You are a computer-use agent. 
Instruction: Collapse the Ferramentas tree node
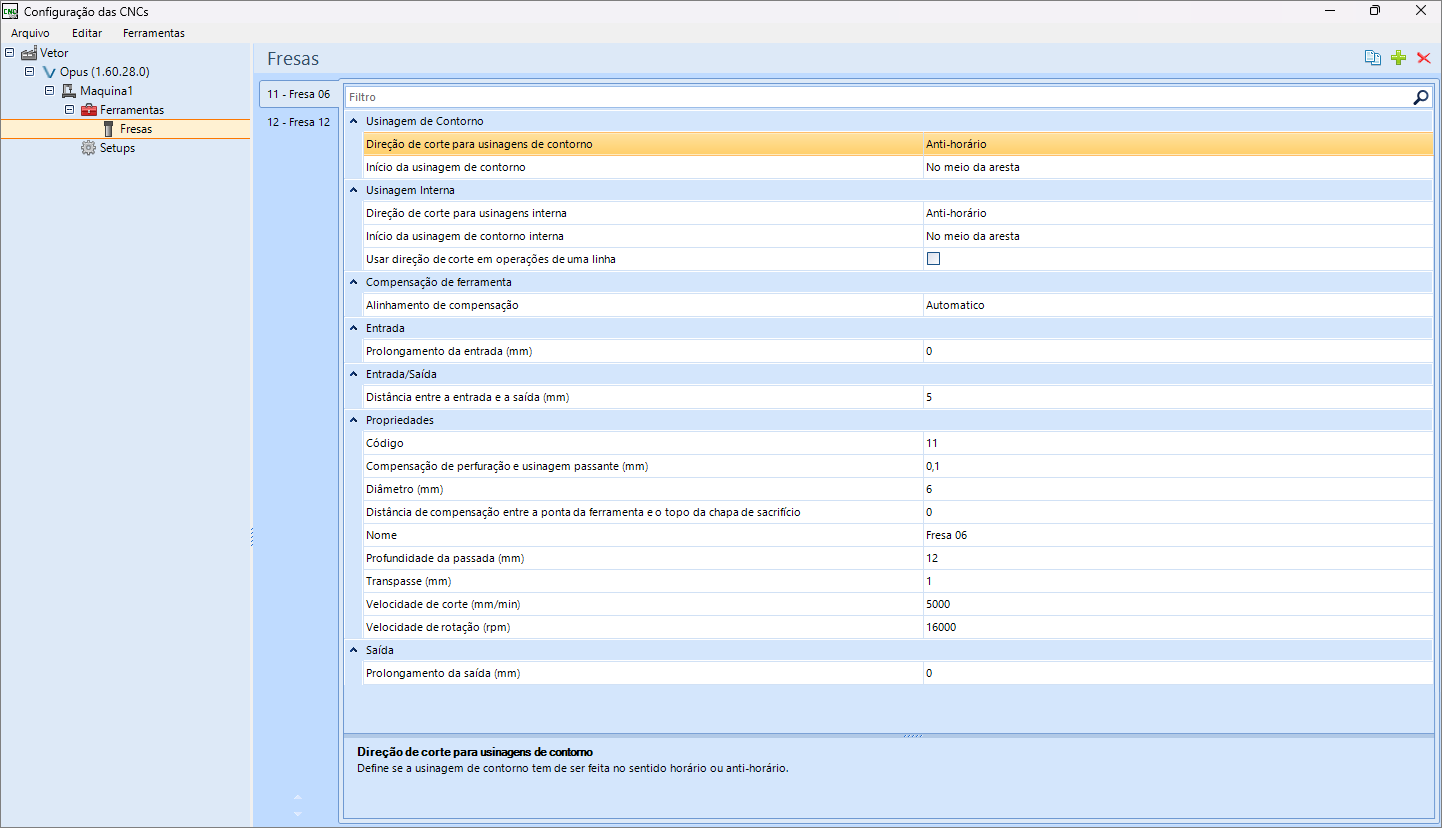pos(70,110)
